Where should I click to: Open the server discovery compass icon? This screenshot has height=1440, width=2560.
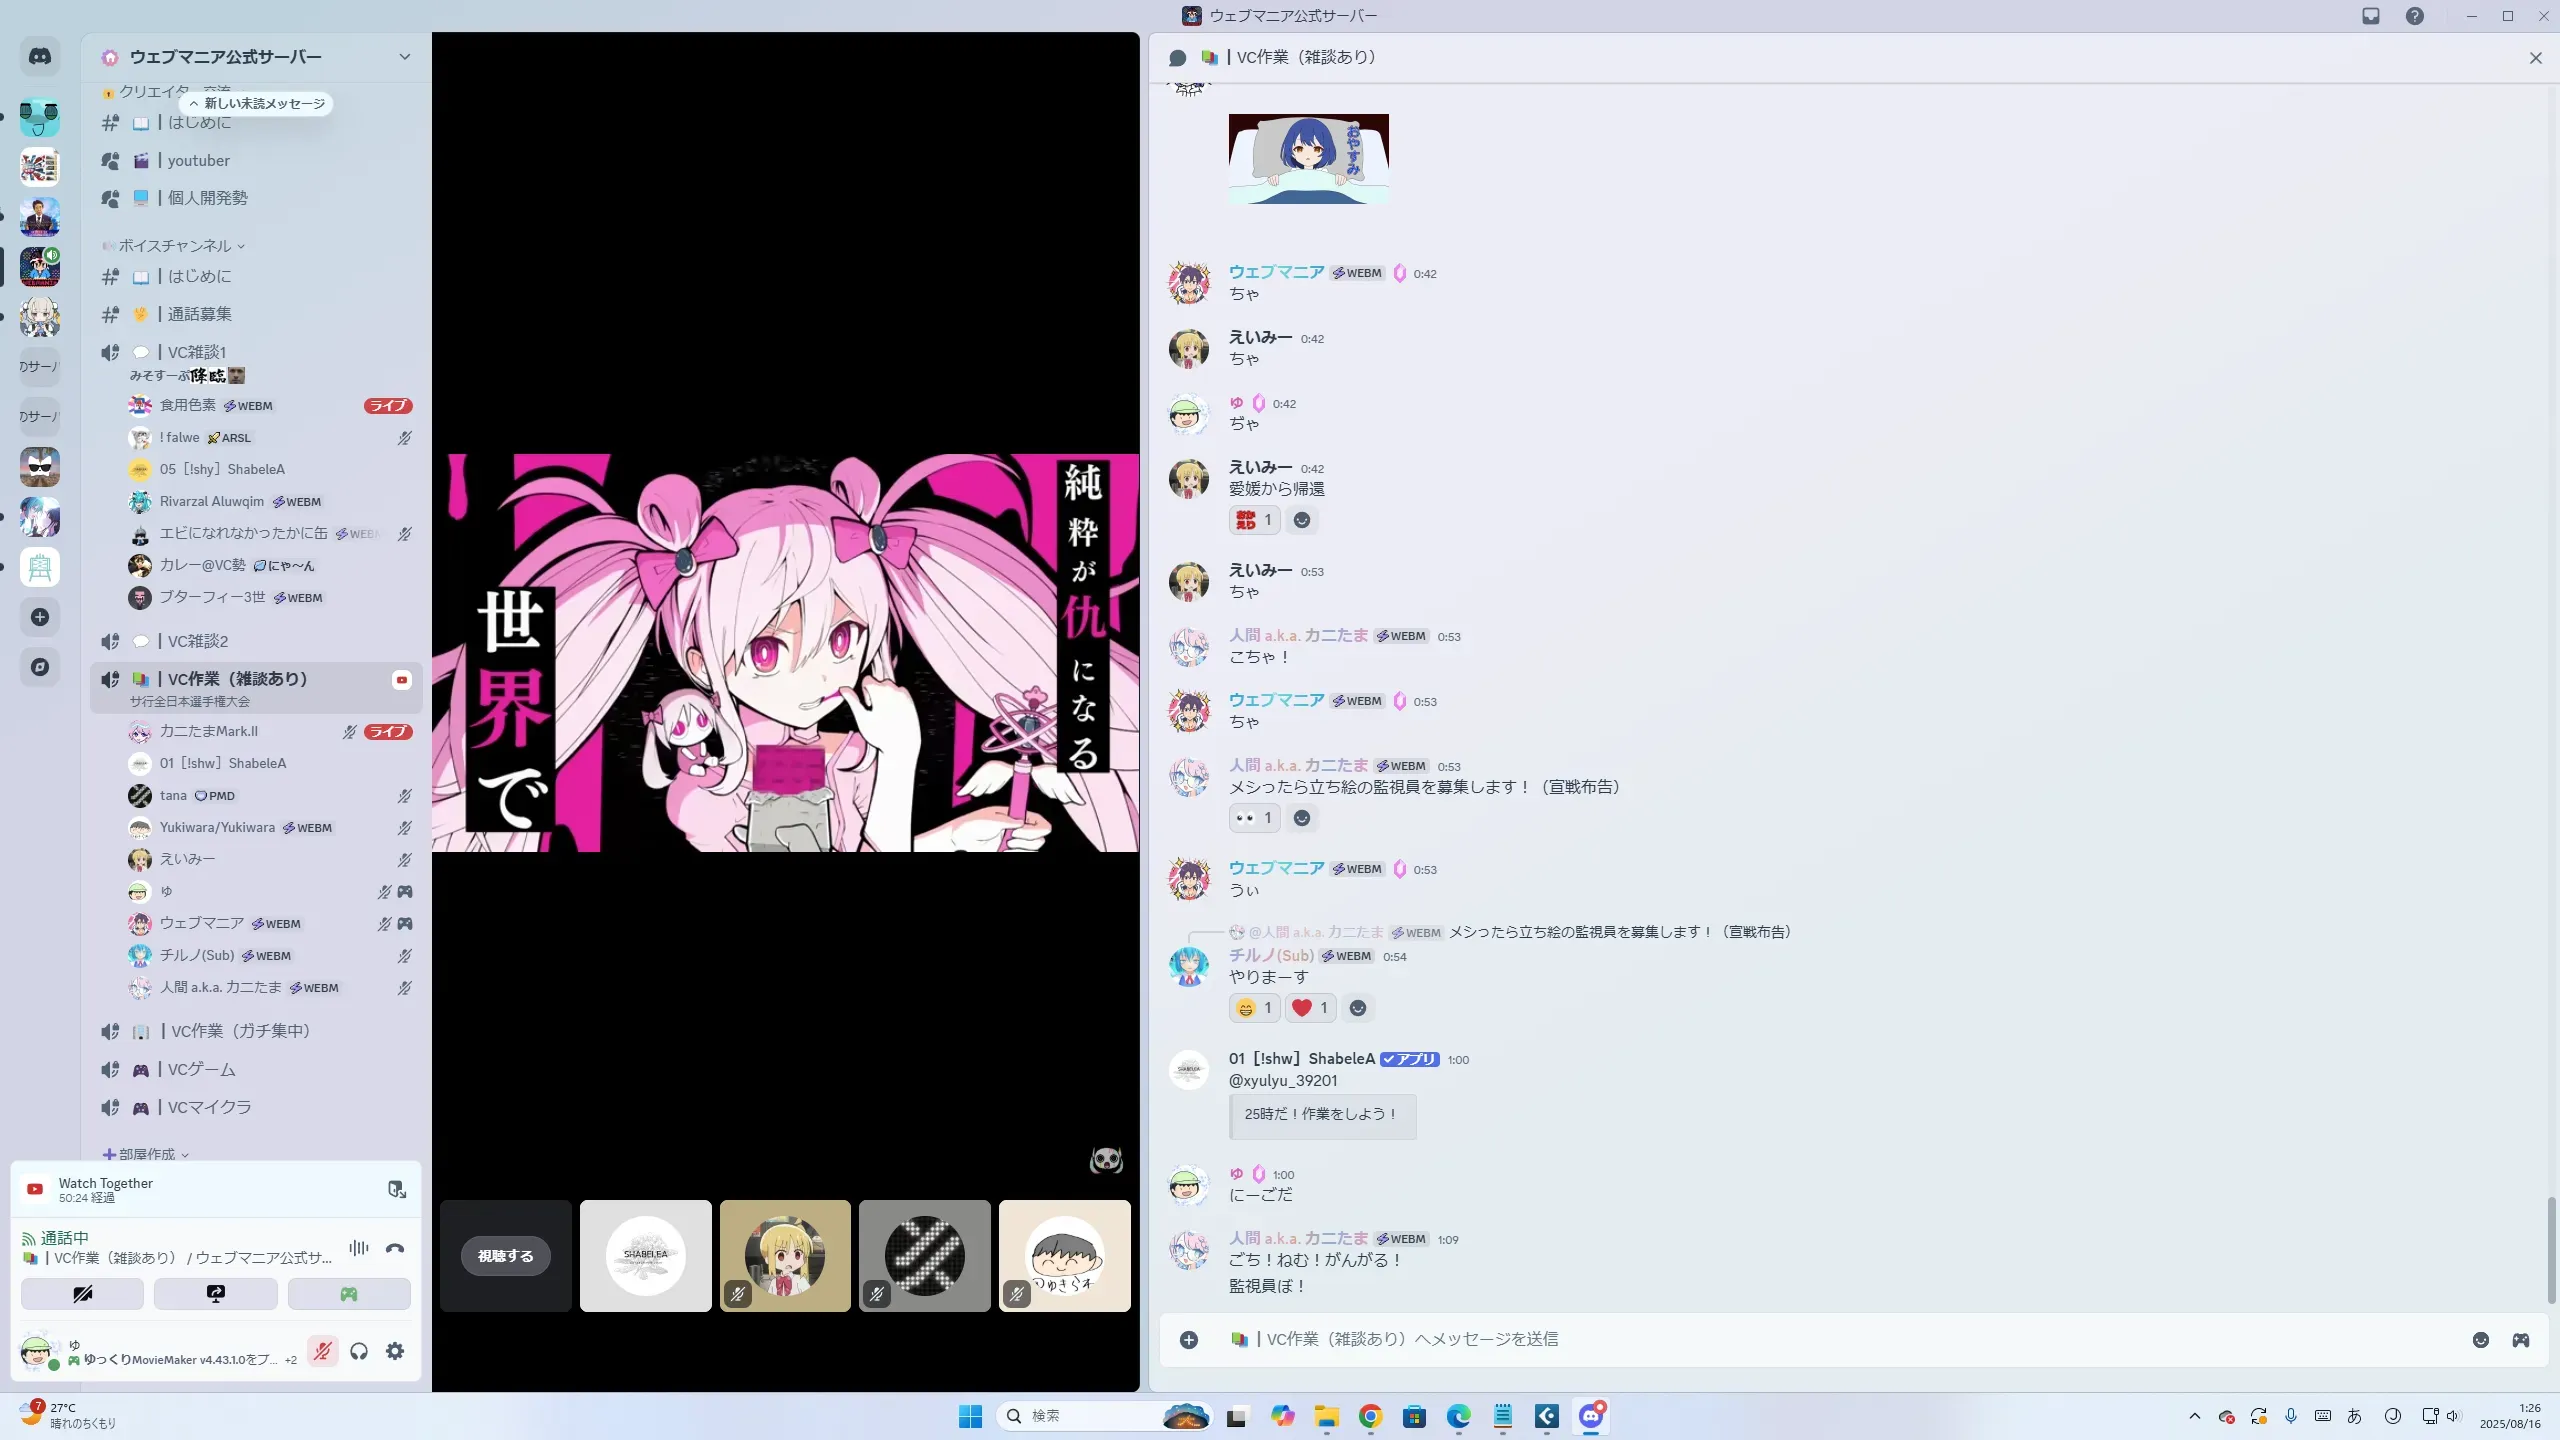click(40, 667)
